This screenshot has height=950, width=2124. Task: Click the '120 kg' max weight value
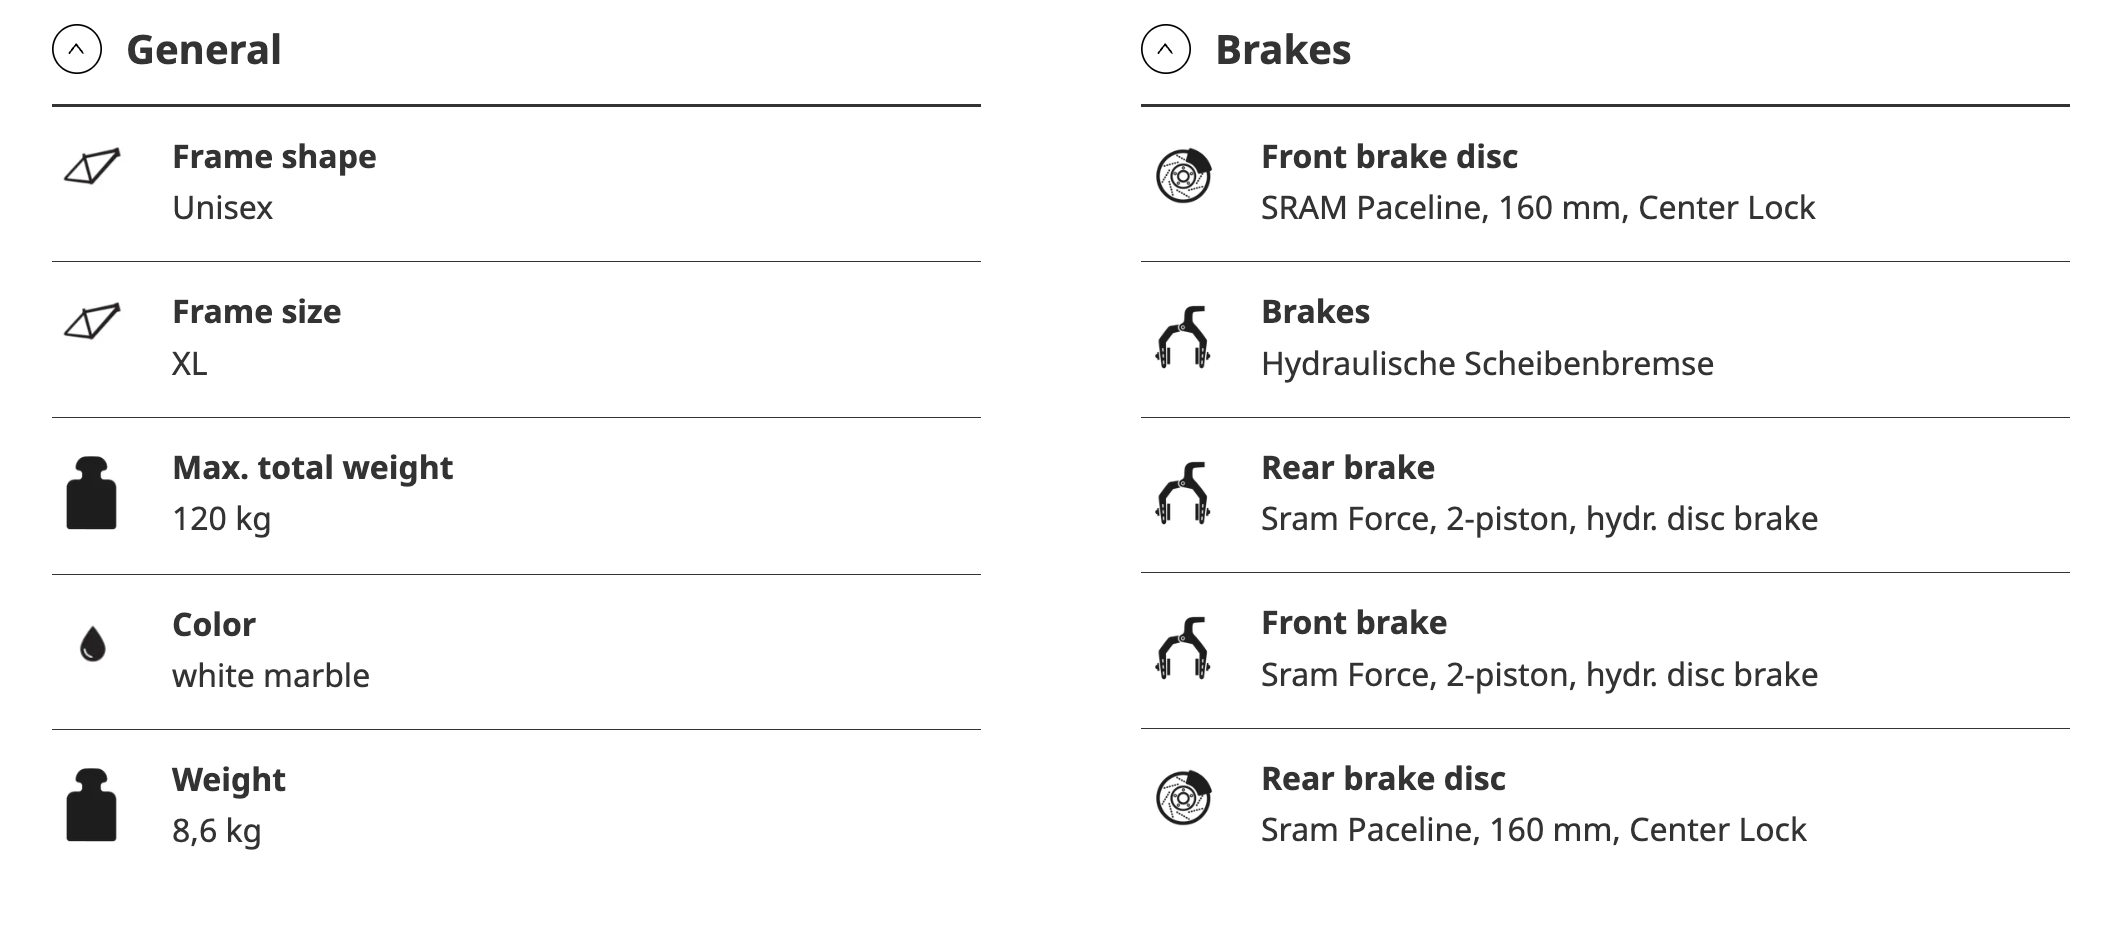pyautogui.click(x=221, y=519)
